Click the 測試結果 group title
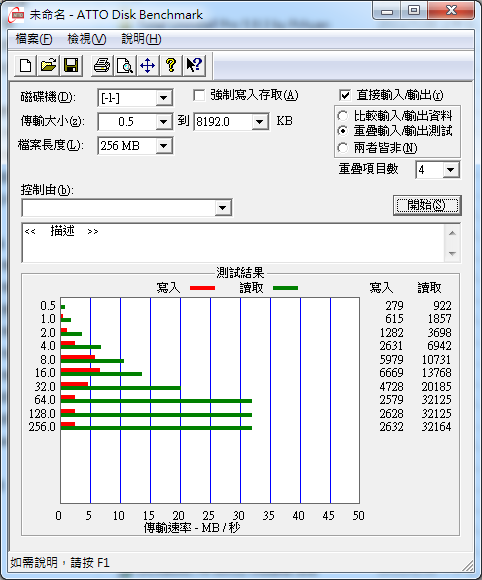The image size is (482, 580). (240, 273)
